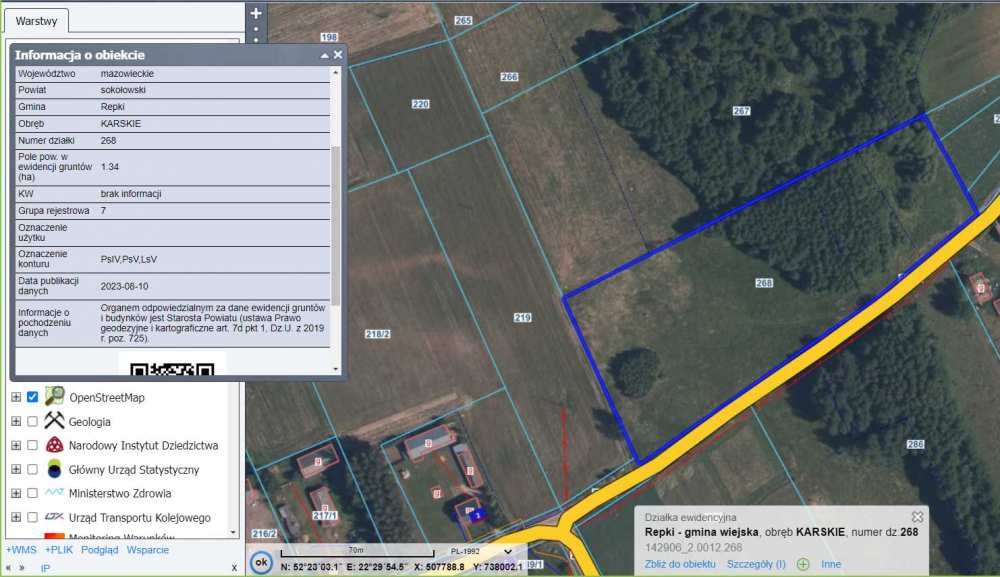Click the left double-arrow at the panel bottom
The image size is (1000, 577).
click(8, 567)
